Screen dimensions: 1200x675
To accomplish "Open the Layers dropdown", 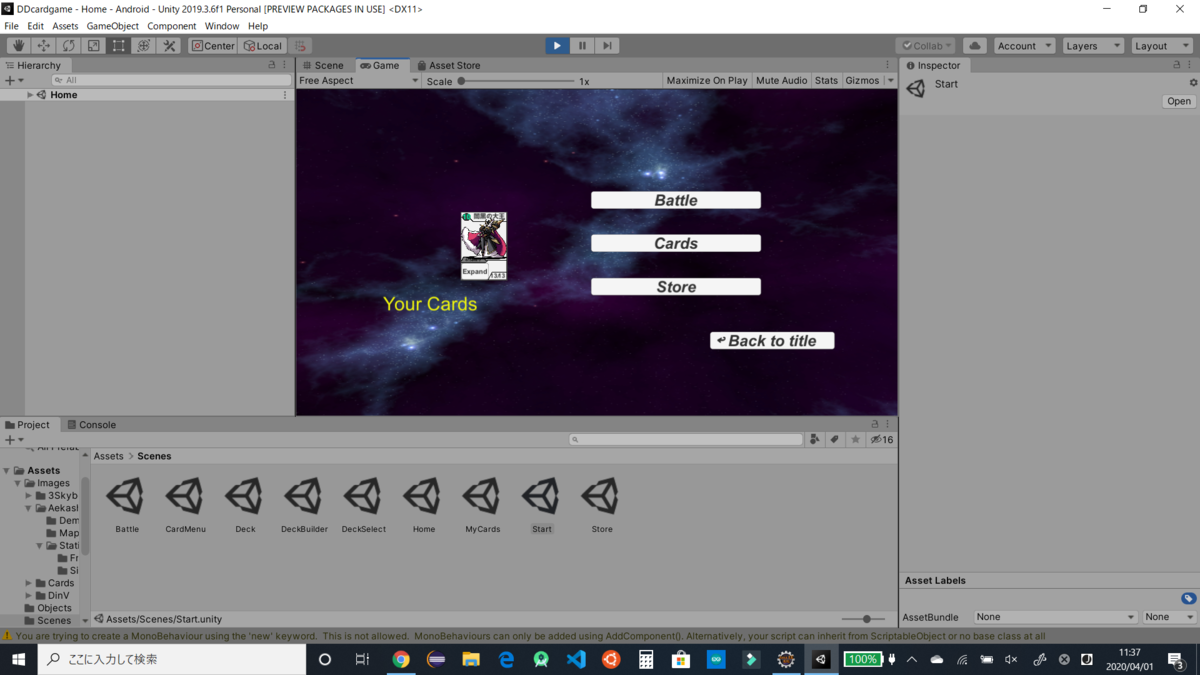I will [x=1092, y=46].
